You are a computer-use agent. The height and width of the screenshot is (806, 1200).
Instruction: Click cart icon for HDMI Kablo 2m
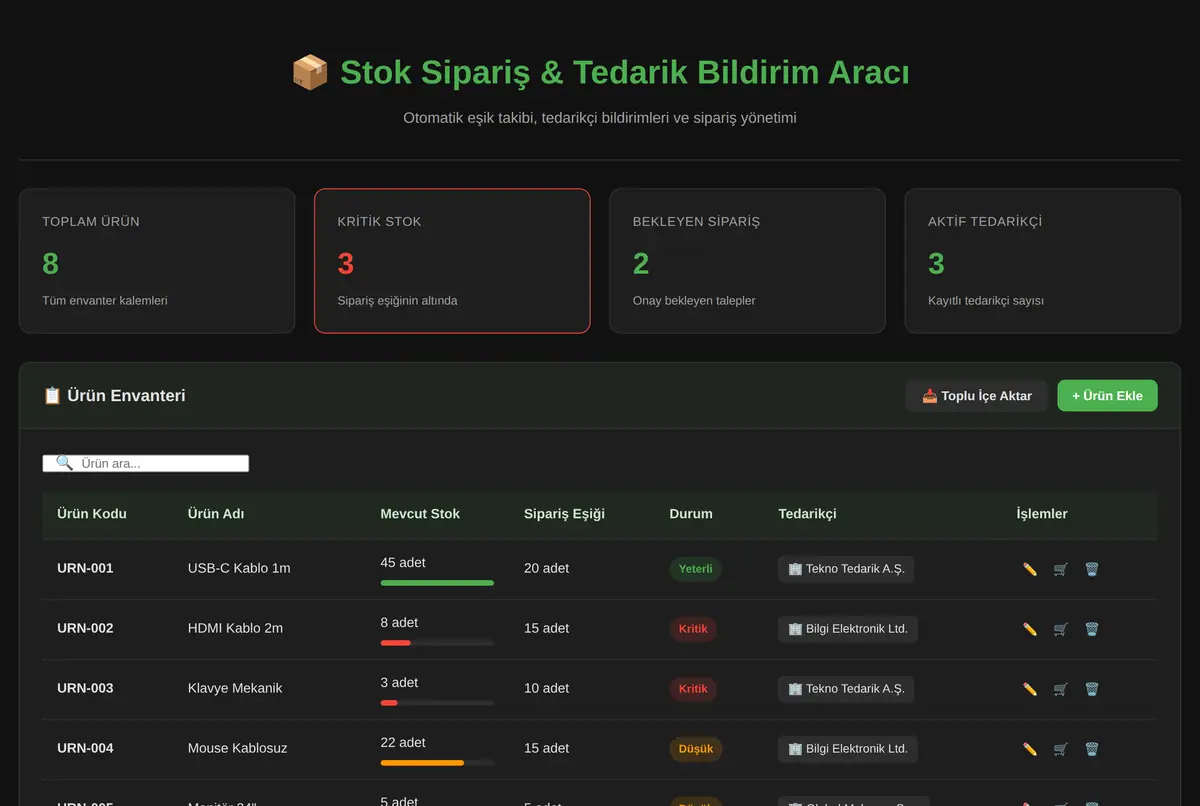(x=1061, y=629)
